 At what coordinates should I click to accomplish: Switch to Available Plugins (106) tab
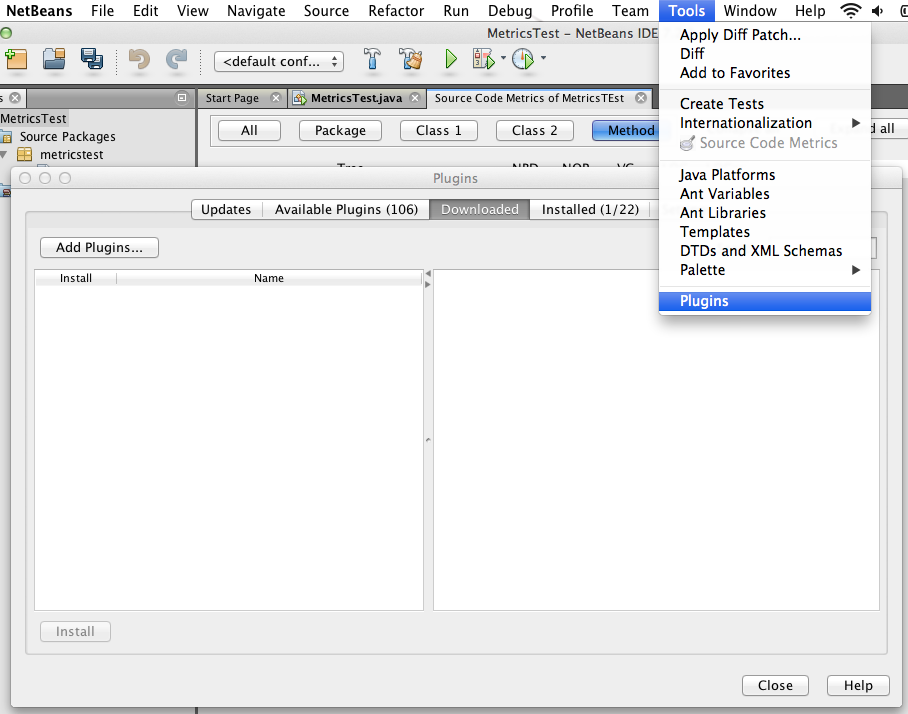click(x=346, y=209)
